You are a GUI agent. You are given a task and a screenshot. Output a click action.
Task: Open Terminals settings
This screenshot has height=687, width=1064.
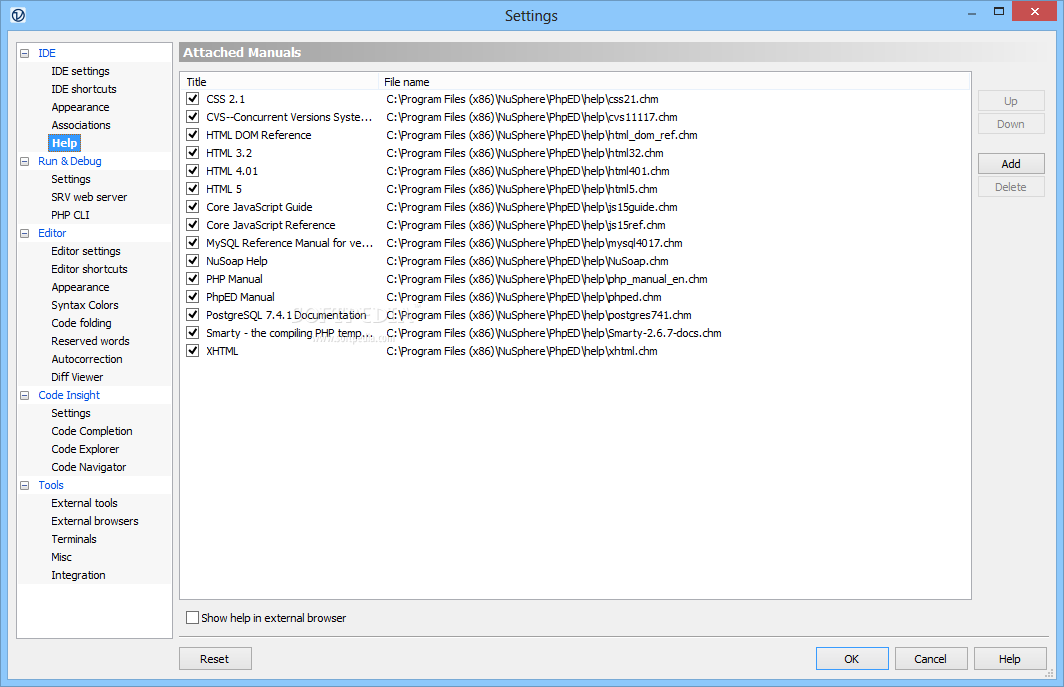pyautogui.click(x=74, y=539)
